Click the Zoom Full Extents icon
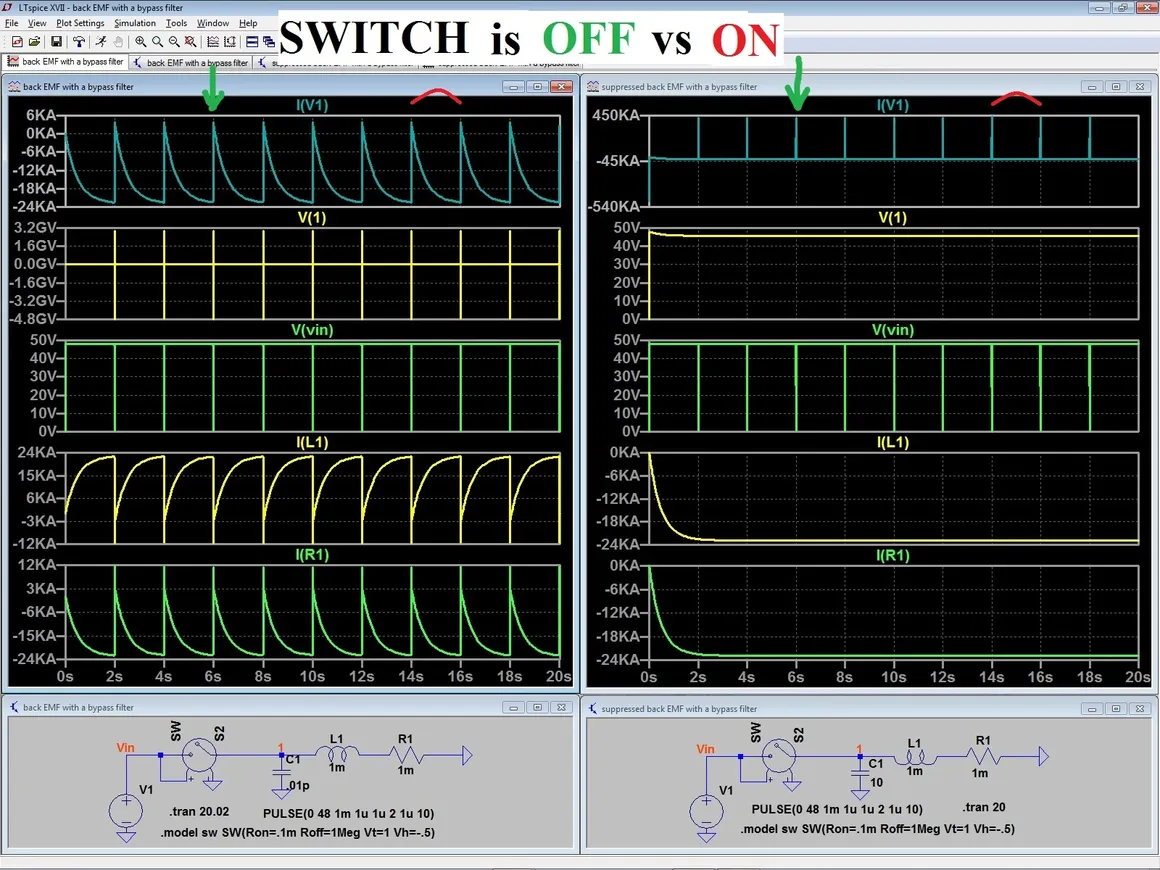 coord(190,42)
